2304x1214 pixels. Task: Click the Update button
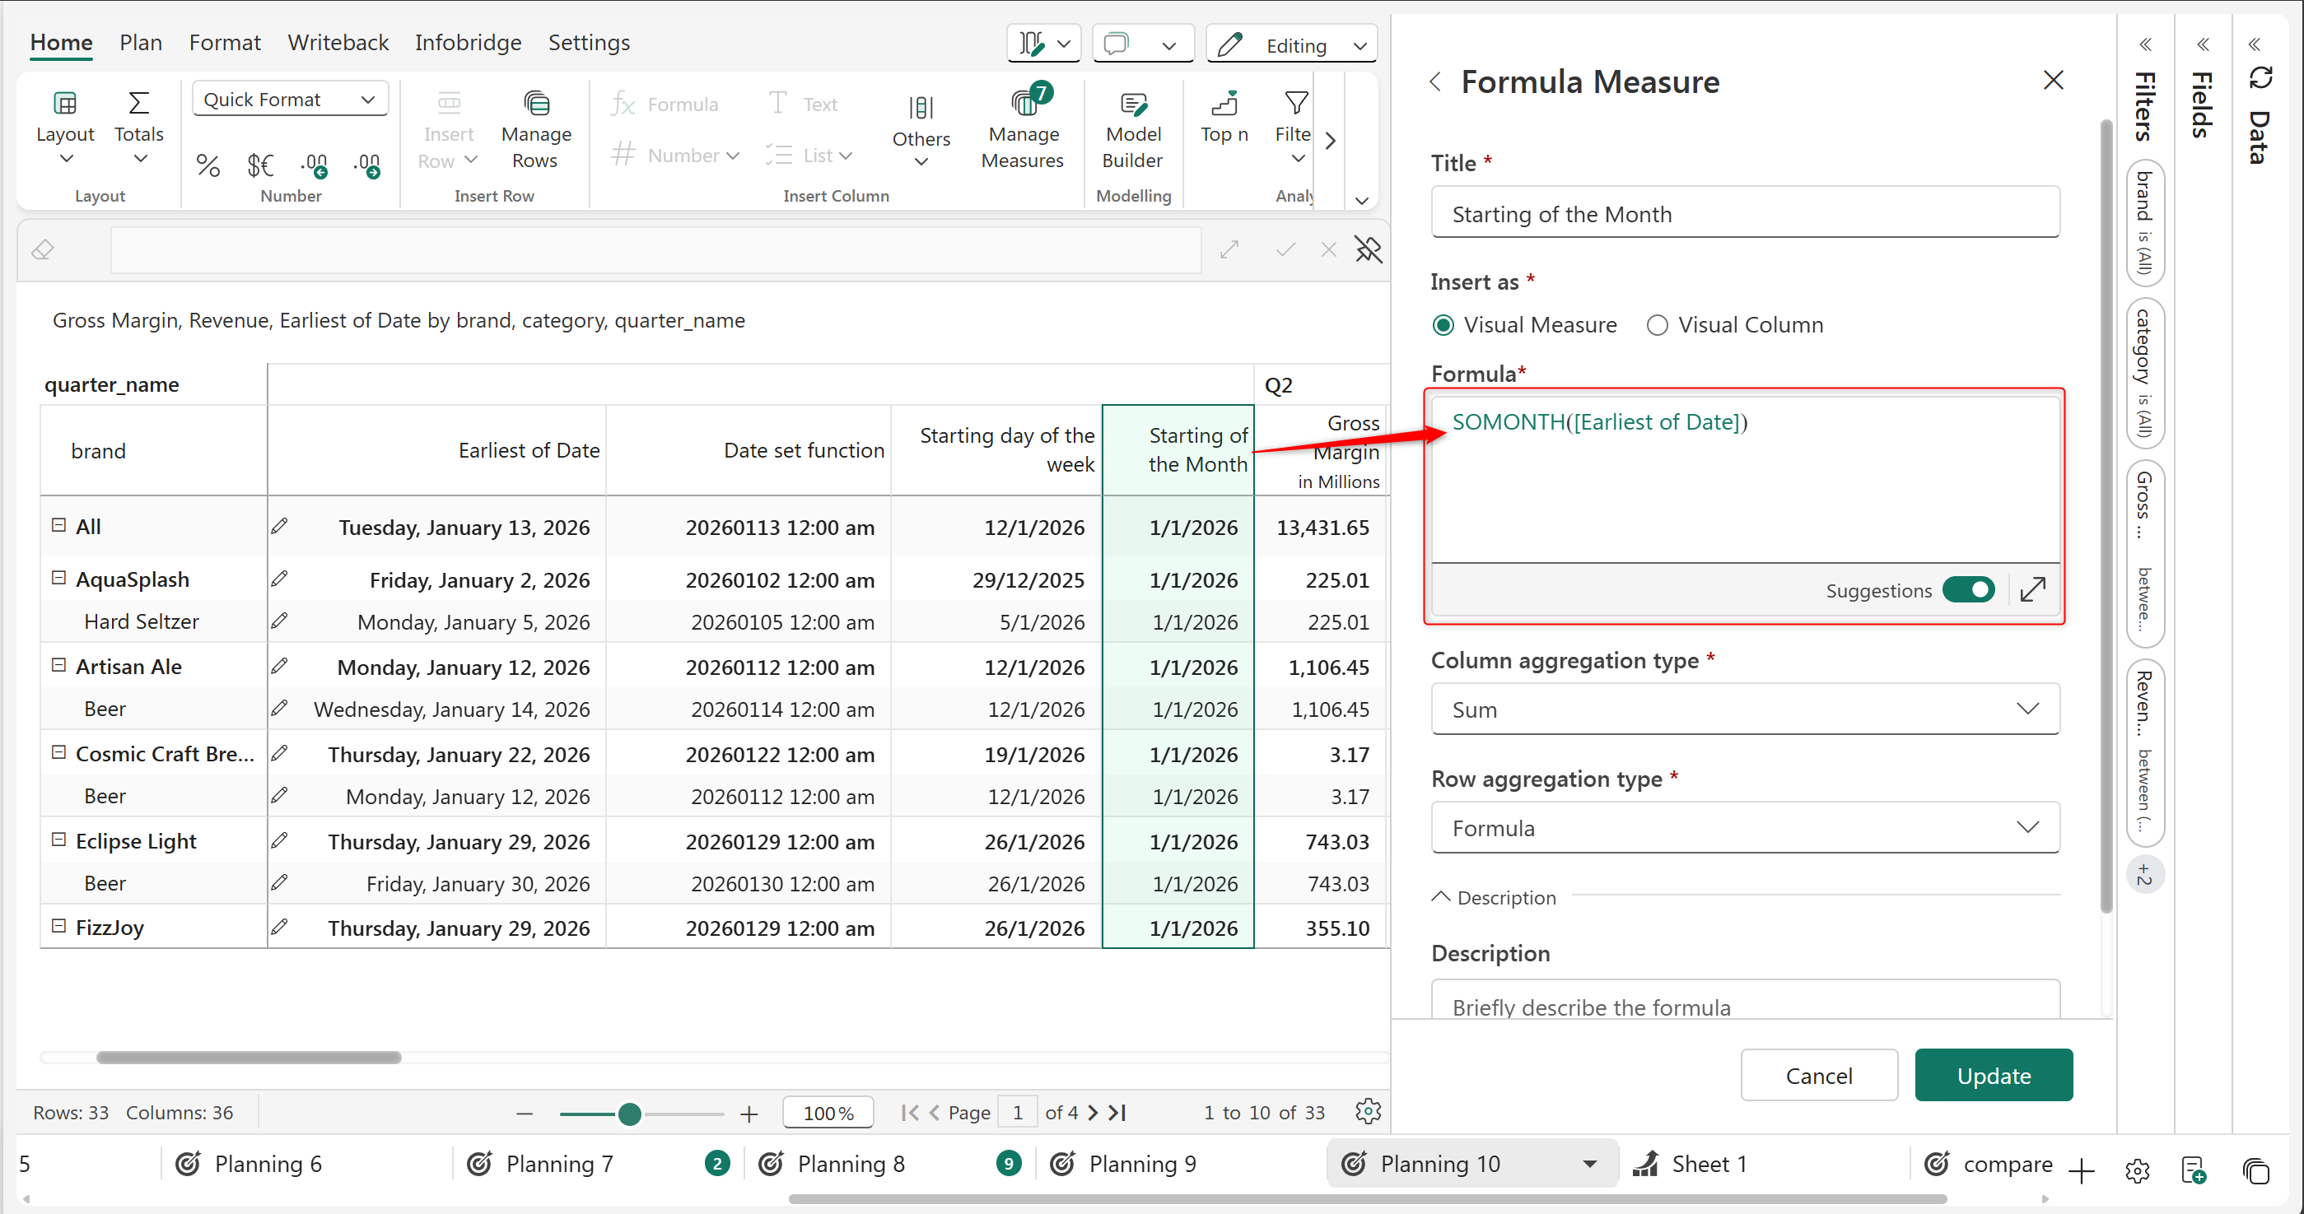click(x=1993, y=1075)
